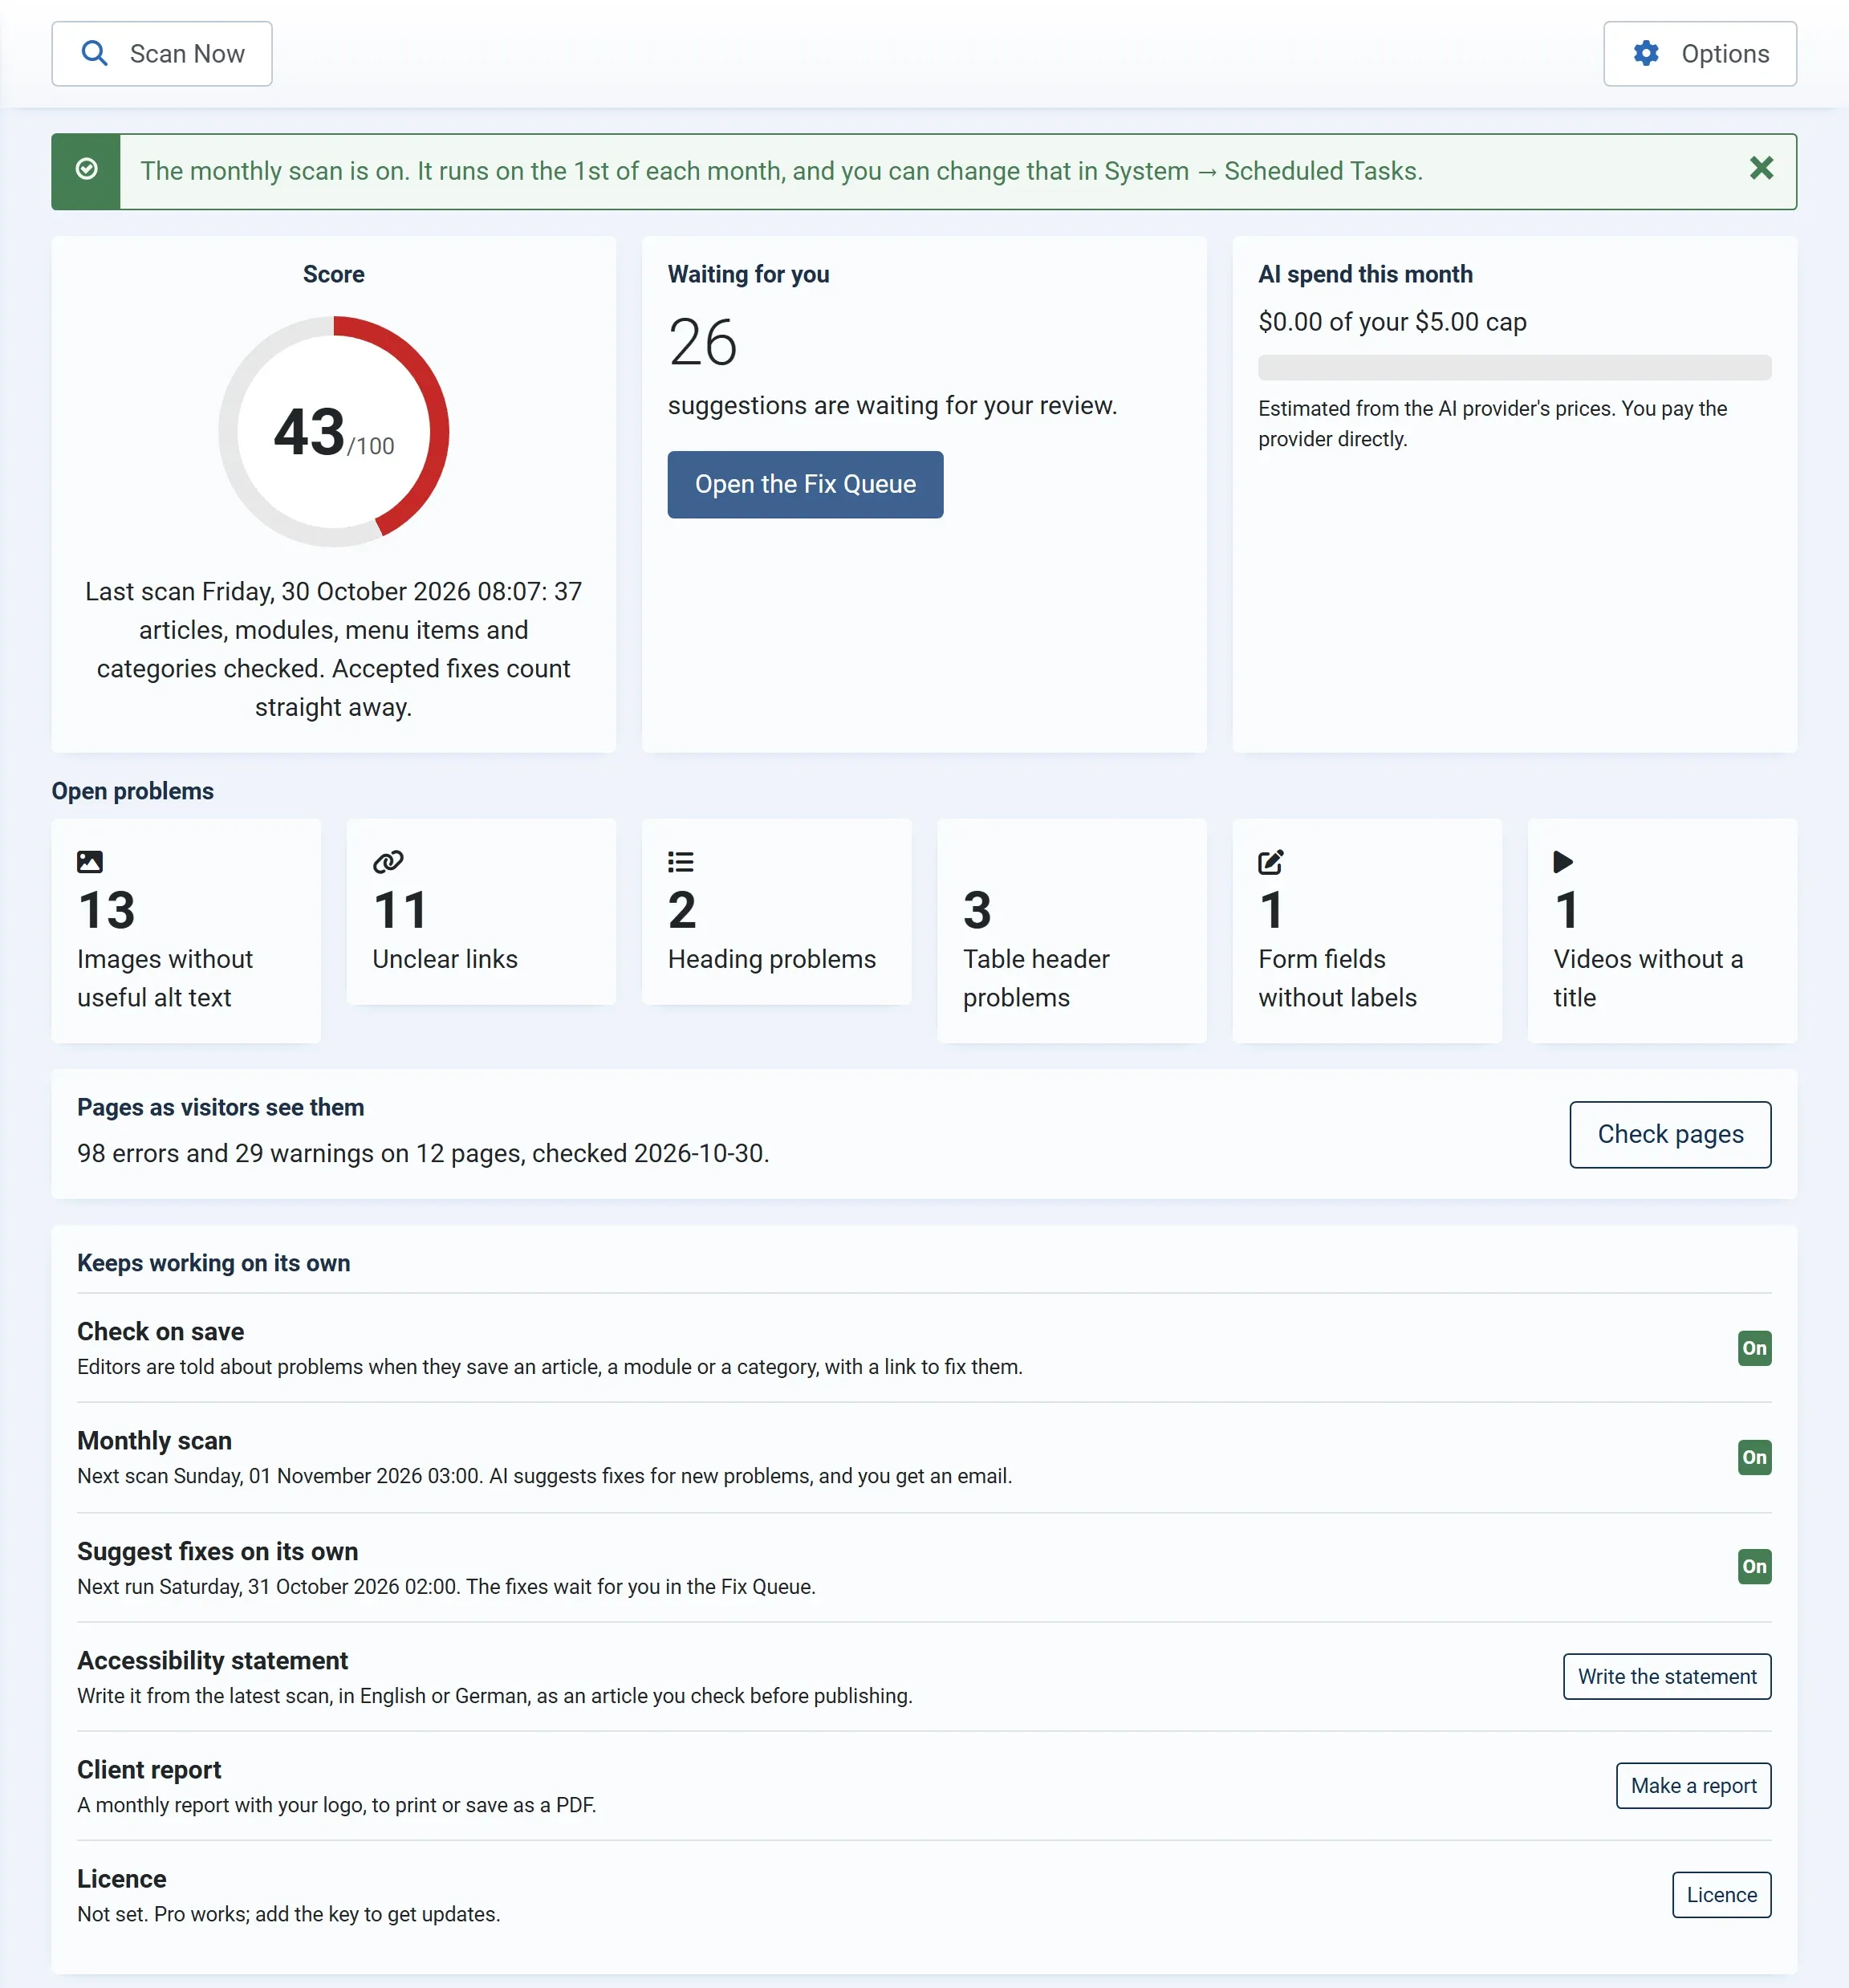Click the 'Client report' heading
1849x1988 pixels.
(x=149, y=1769)
